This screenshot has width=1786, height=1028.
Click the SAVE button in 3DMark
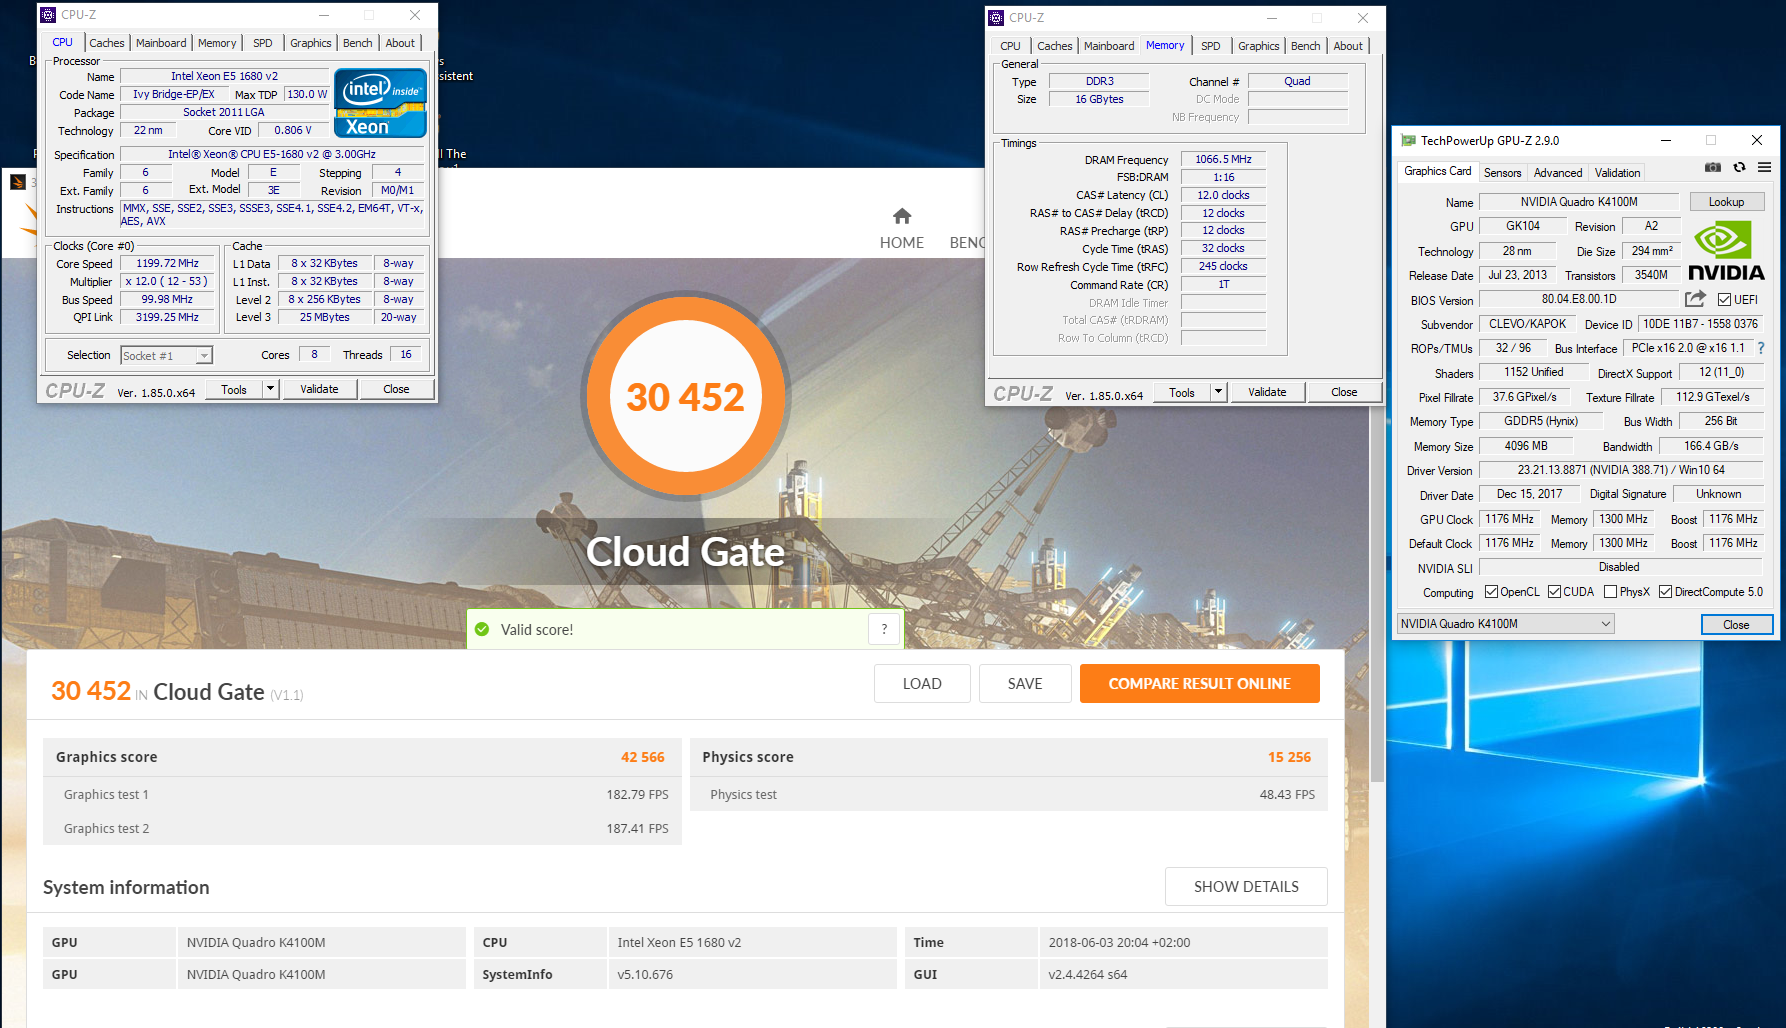pos(1025,684)
